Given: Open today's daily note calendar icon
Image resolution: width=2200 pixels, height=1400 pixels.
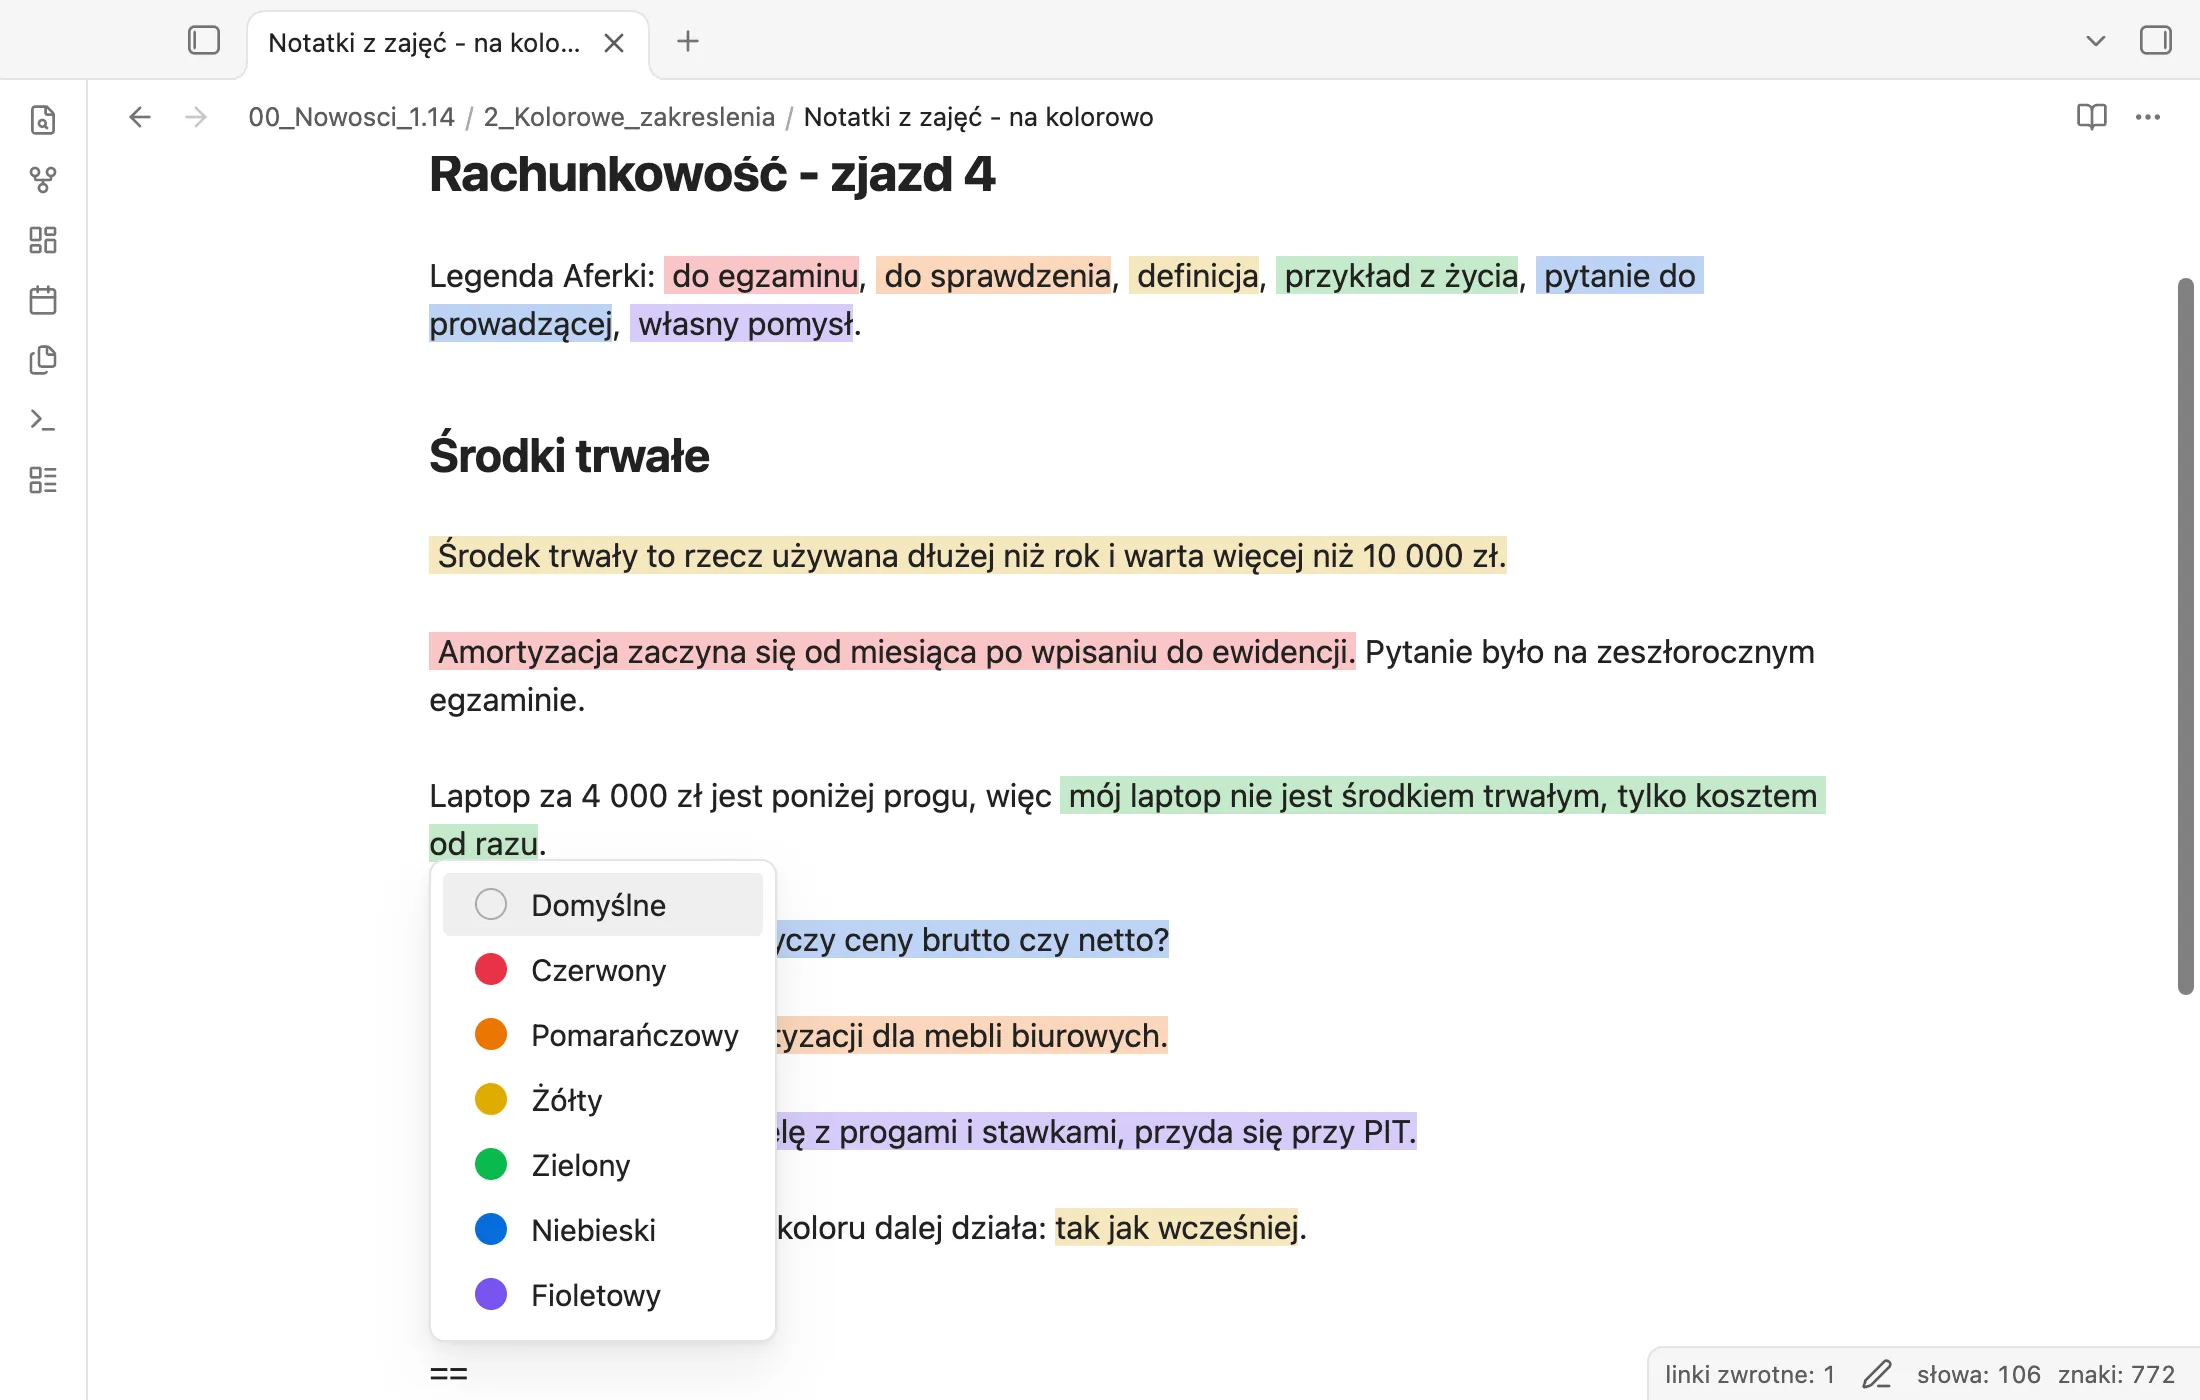Looking at the screenshot, I should click(43, 300).
